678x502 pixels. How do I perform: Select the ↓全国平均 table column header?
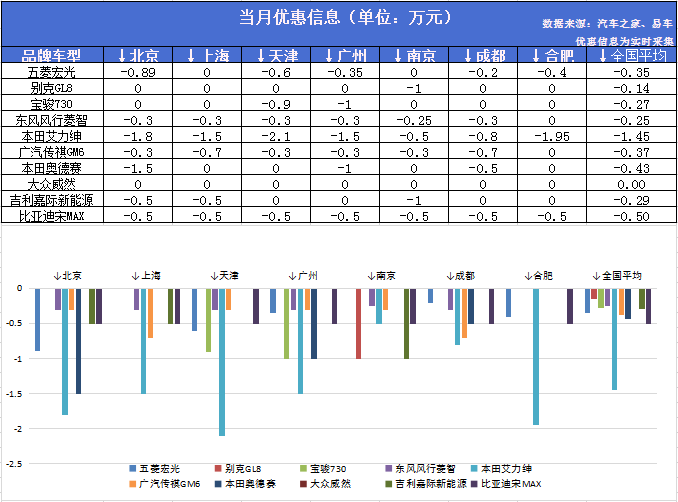[632, 55]
